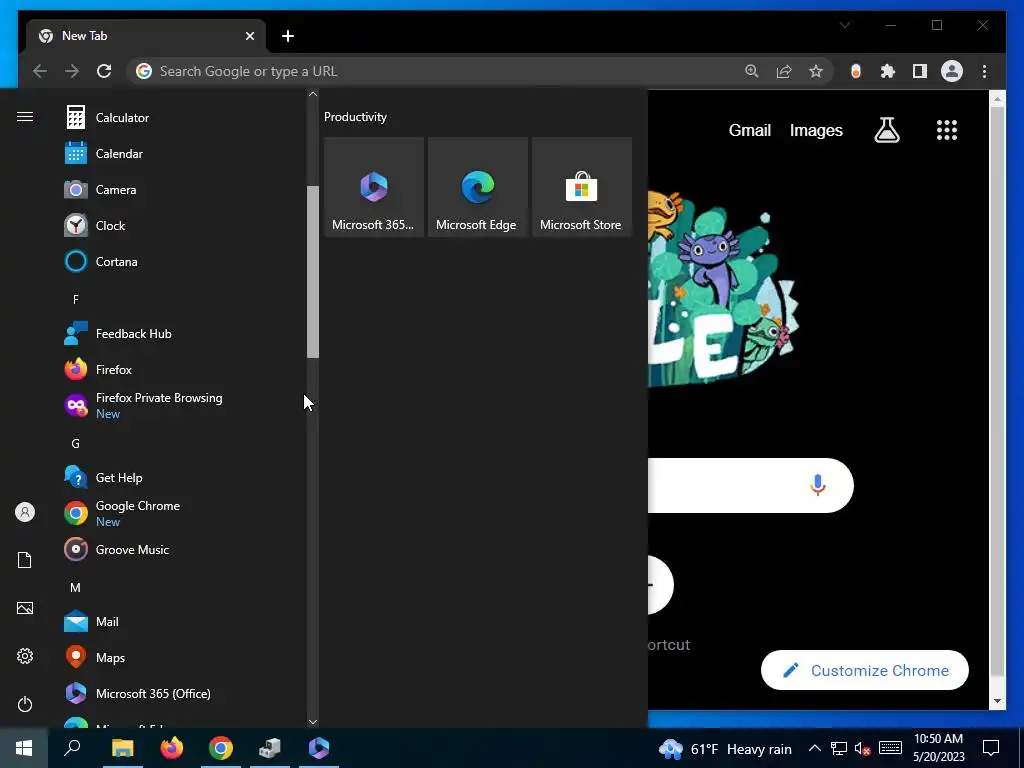The height and width of the screenshot is (768, 1024).
Task: Open a new Chrome tab with plus button
Action: click(288, 36)
